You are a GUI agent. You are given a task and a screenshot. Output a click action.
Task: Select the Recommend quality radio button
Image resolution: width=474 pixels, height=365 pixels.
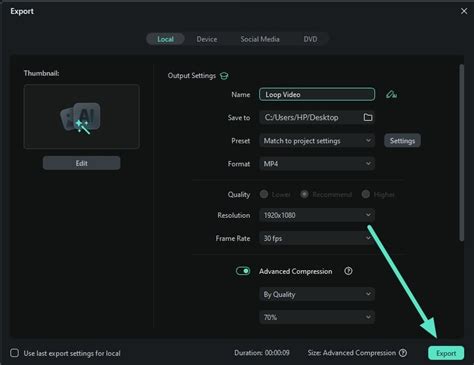[x=304, y=194]
